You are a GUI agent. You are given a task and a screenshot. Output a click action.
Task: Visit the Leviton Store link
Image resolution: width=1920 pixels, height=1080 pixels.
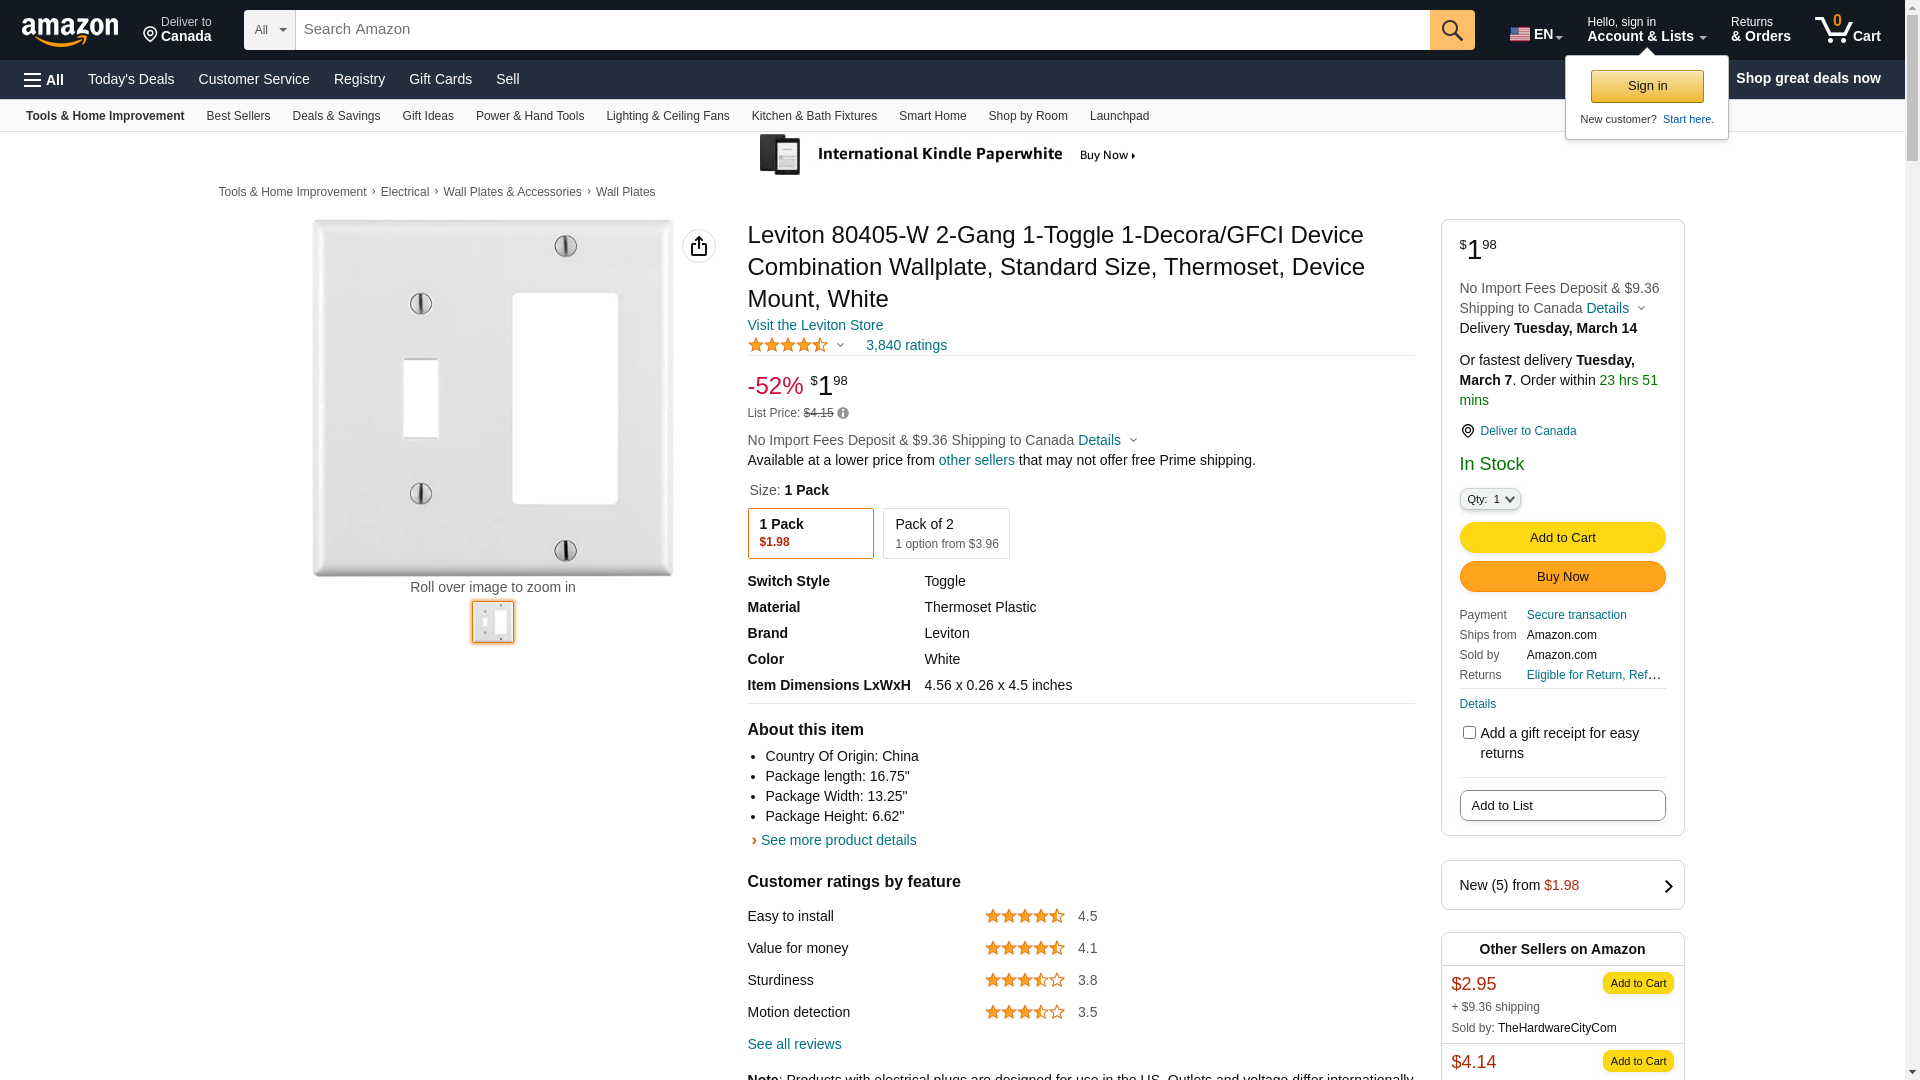815,325
